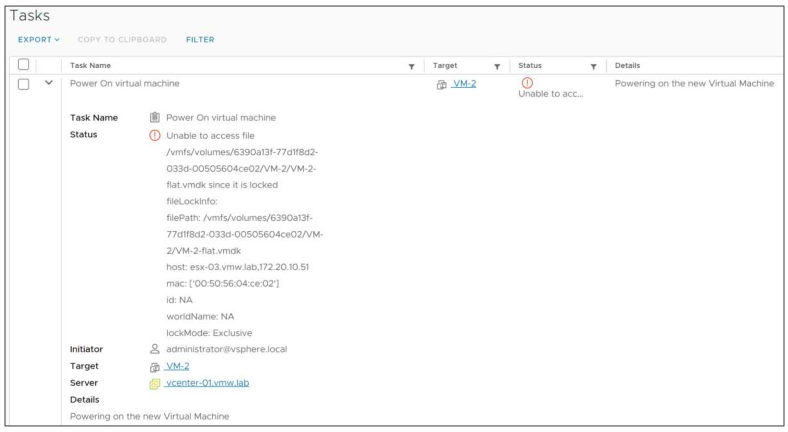The height and width of the screenshot is (432, 788).
Task: Select the Power On virtual machine row checkbox
Action: pyautogui.click(x=24, y=84)
